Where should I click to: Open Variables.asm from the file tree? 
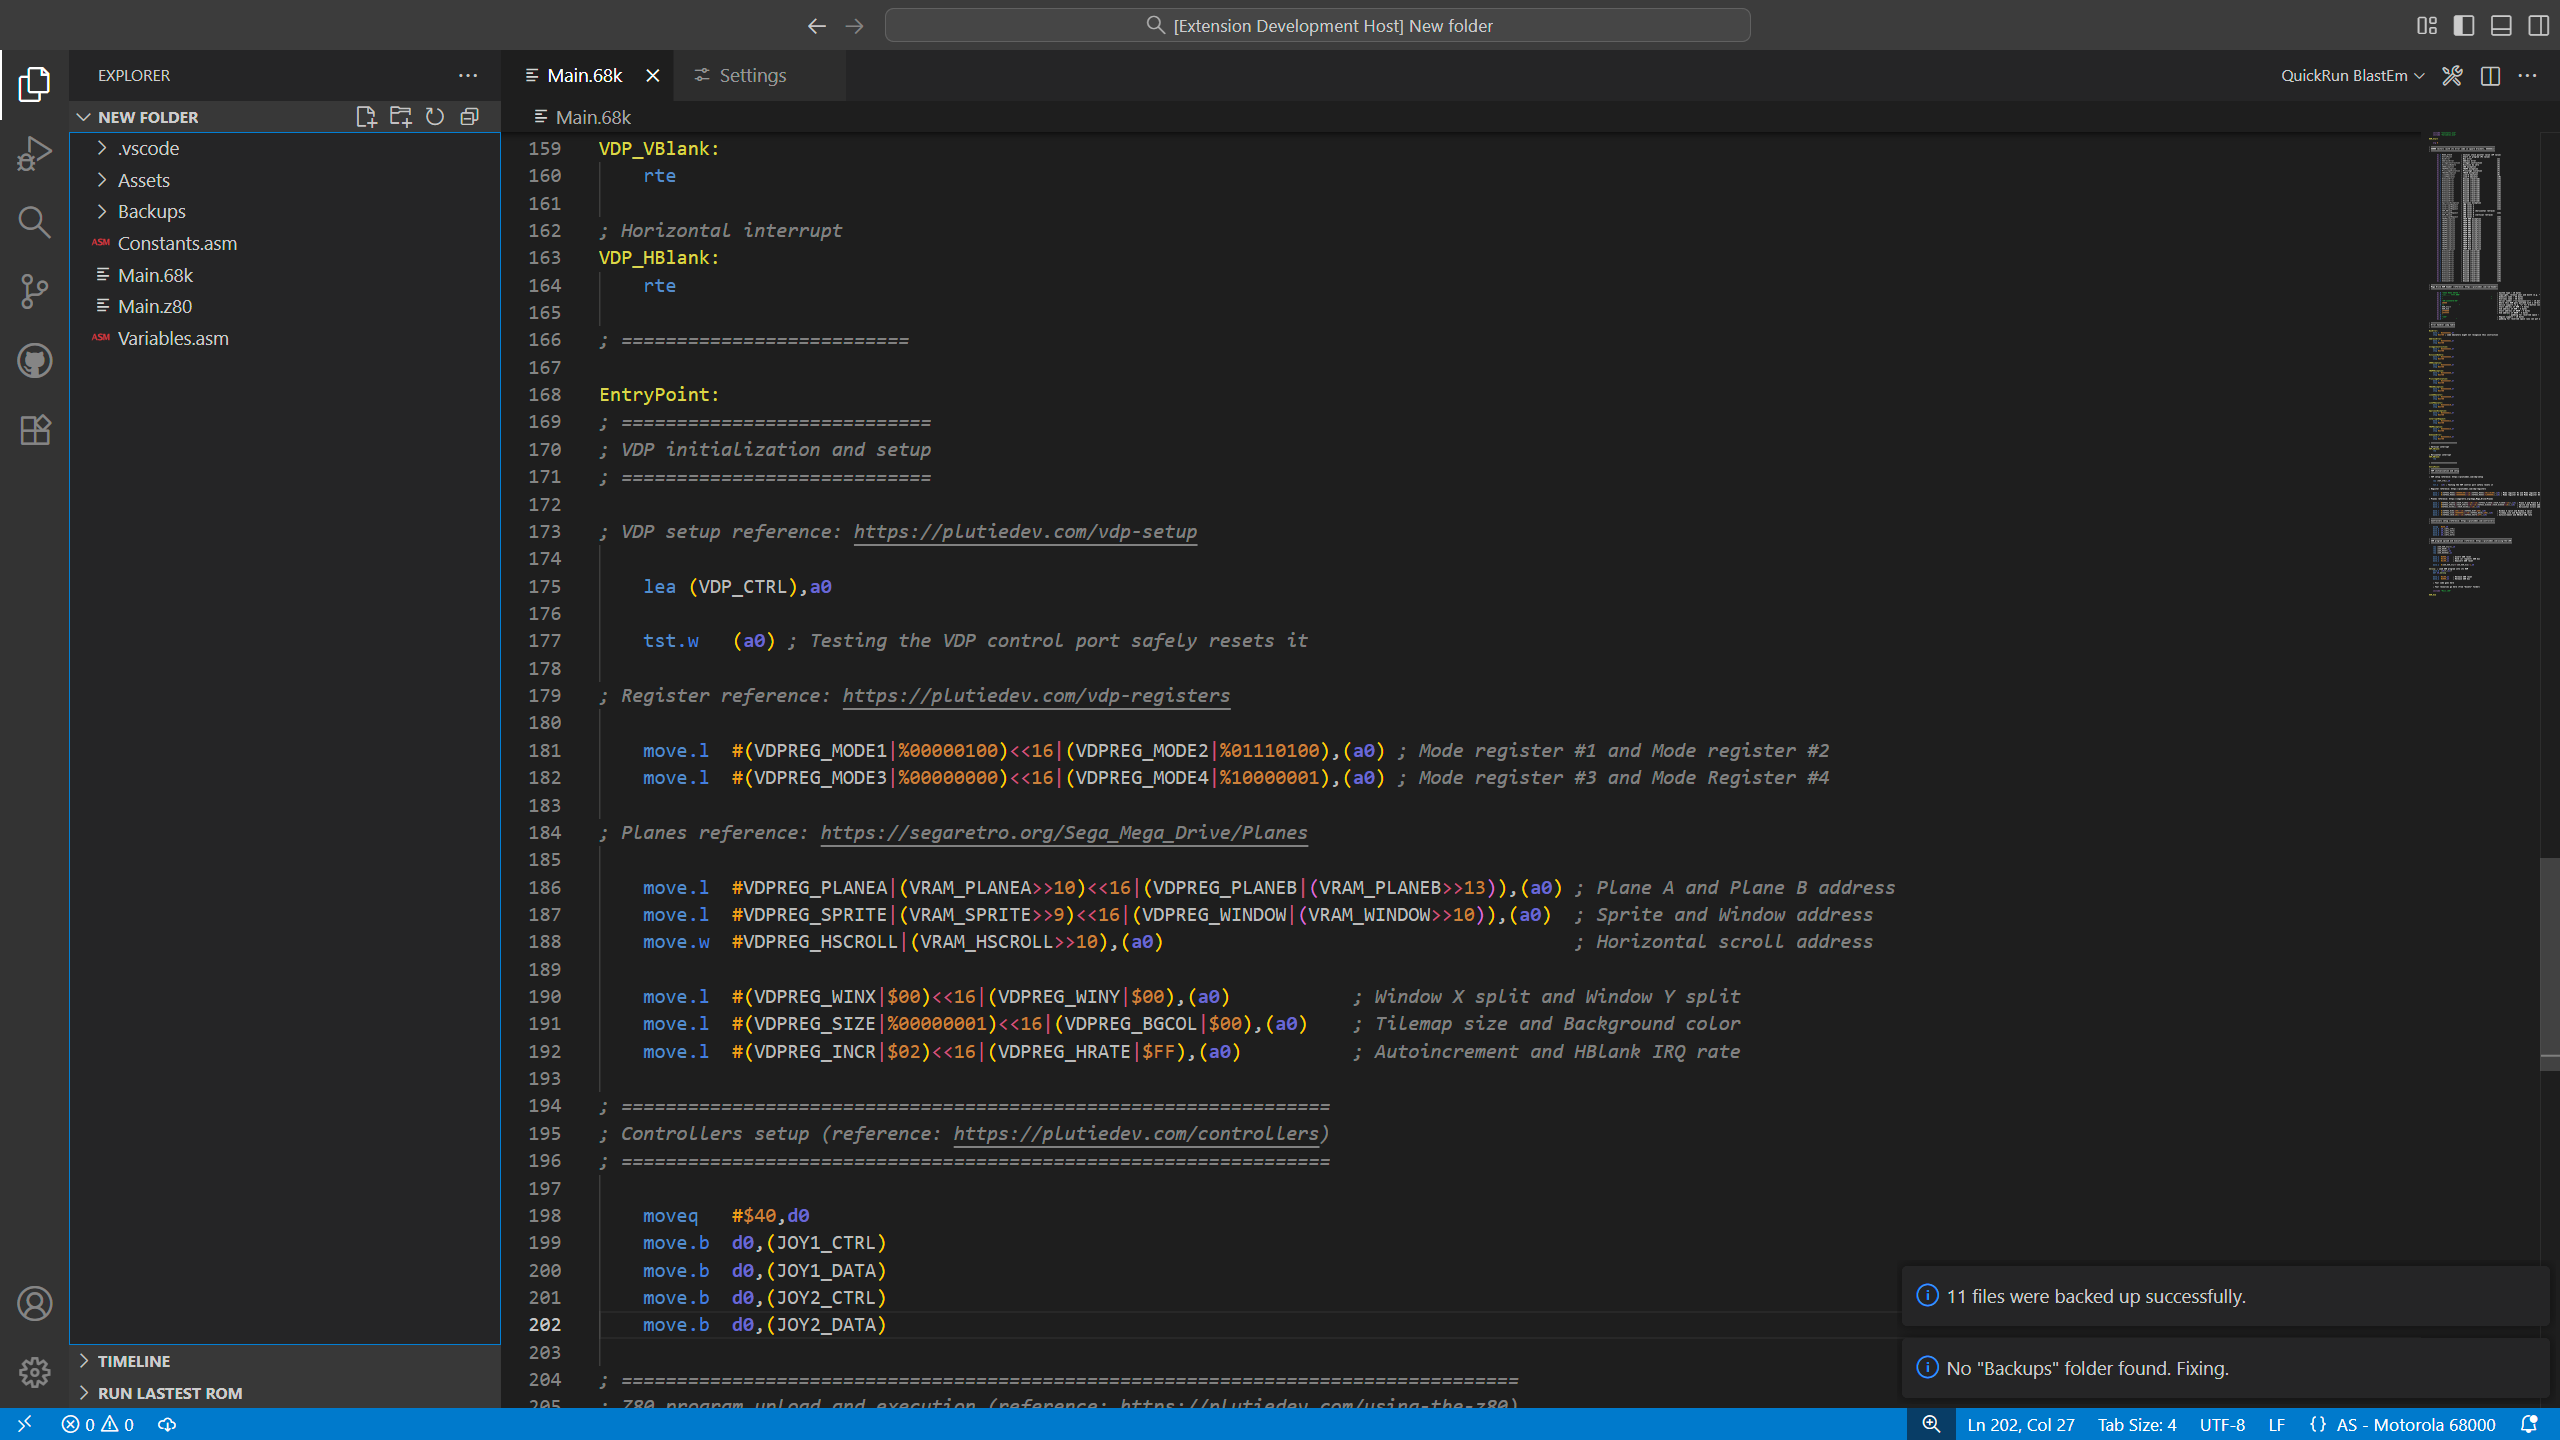173,338
